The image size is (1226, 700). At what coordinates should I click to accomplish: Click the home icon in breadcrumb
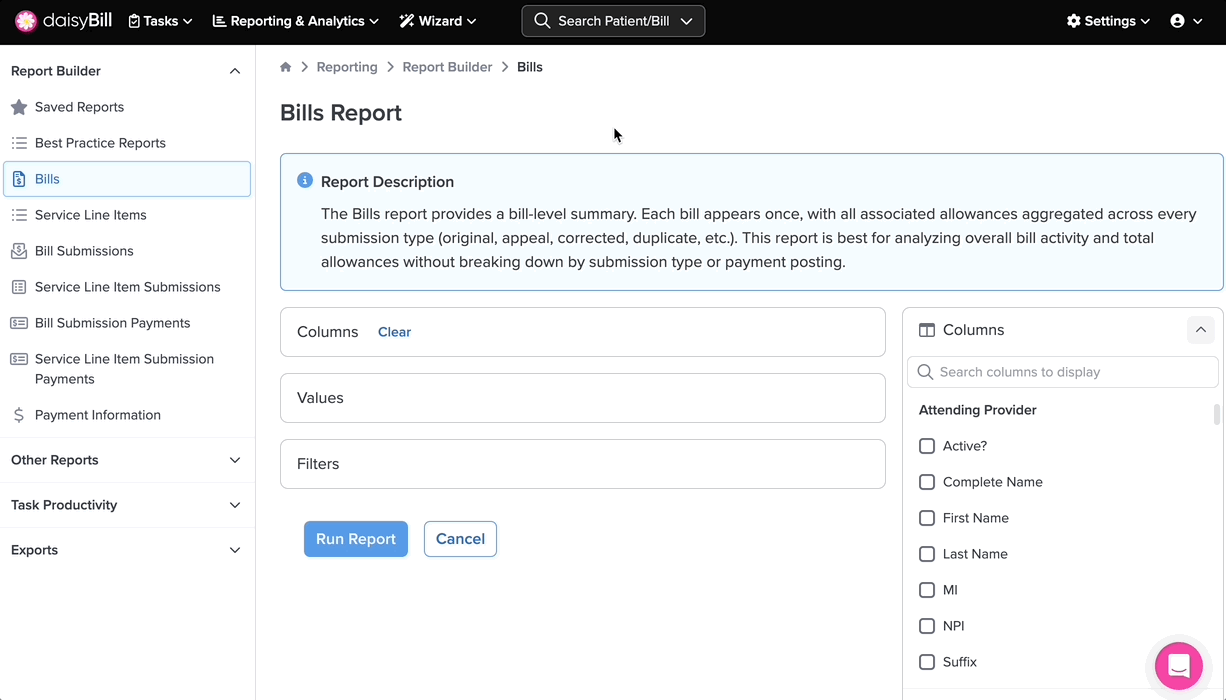tap(286, 67)
